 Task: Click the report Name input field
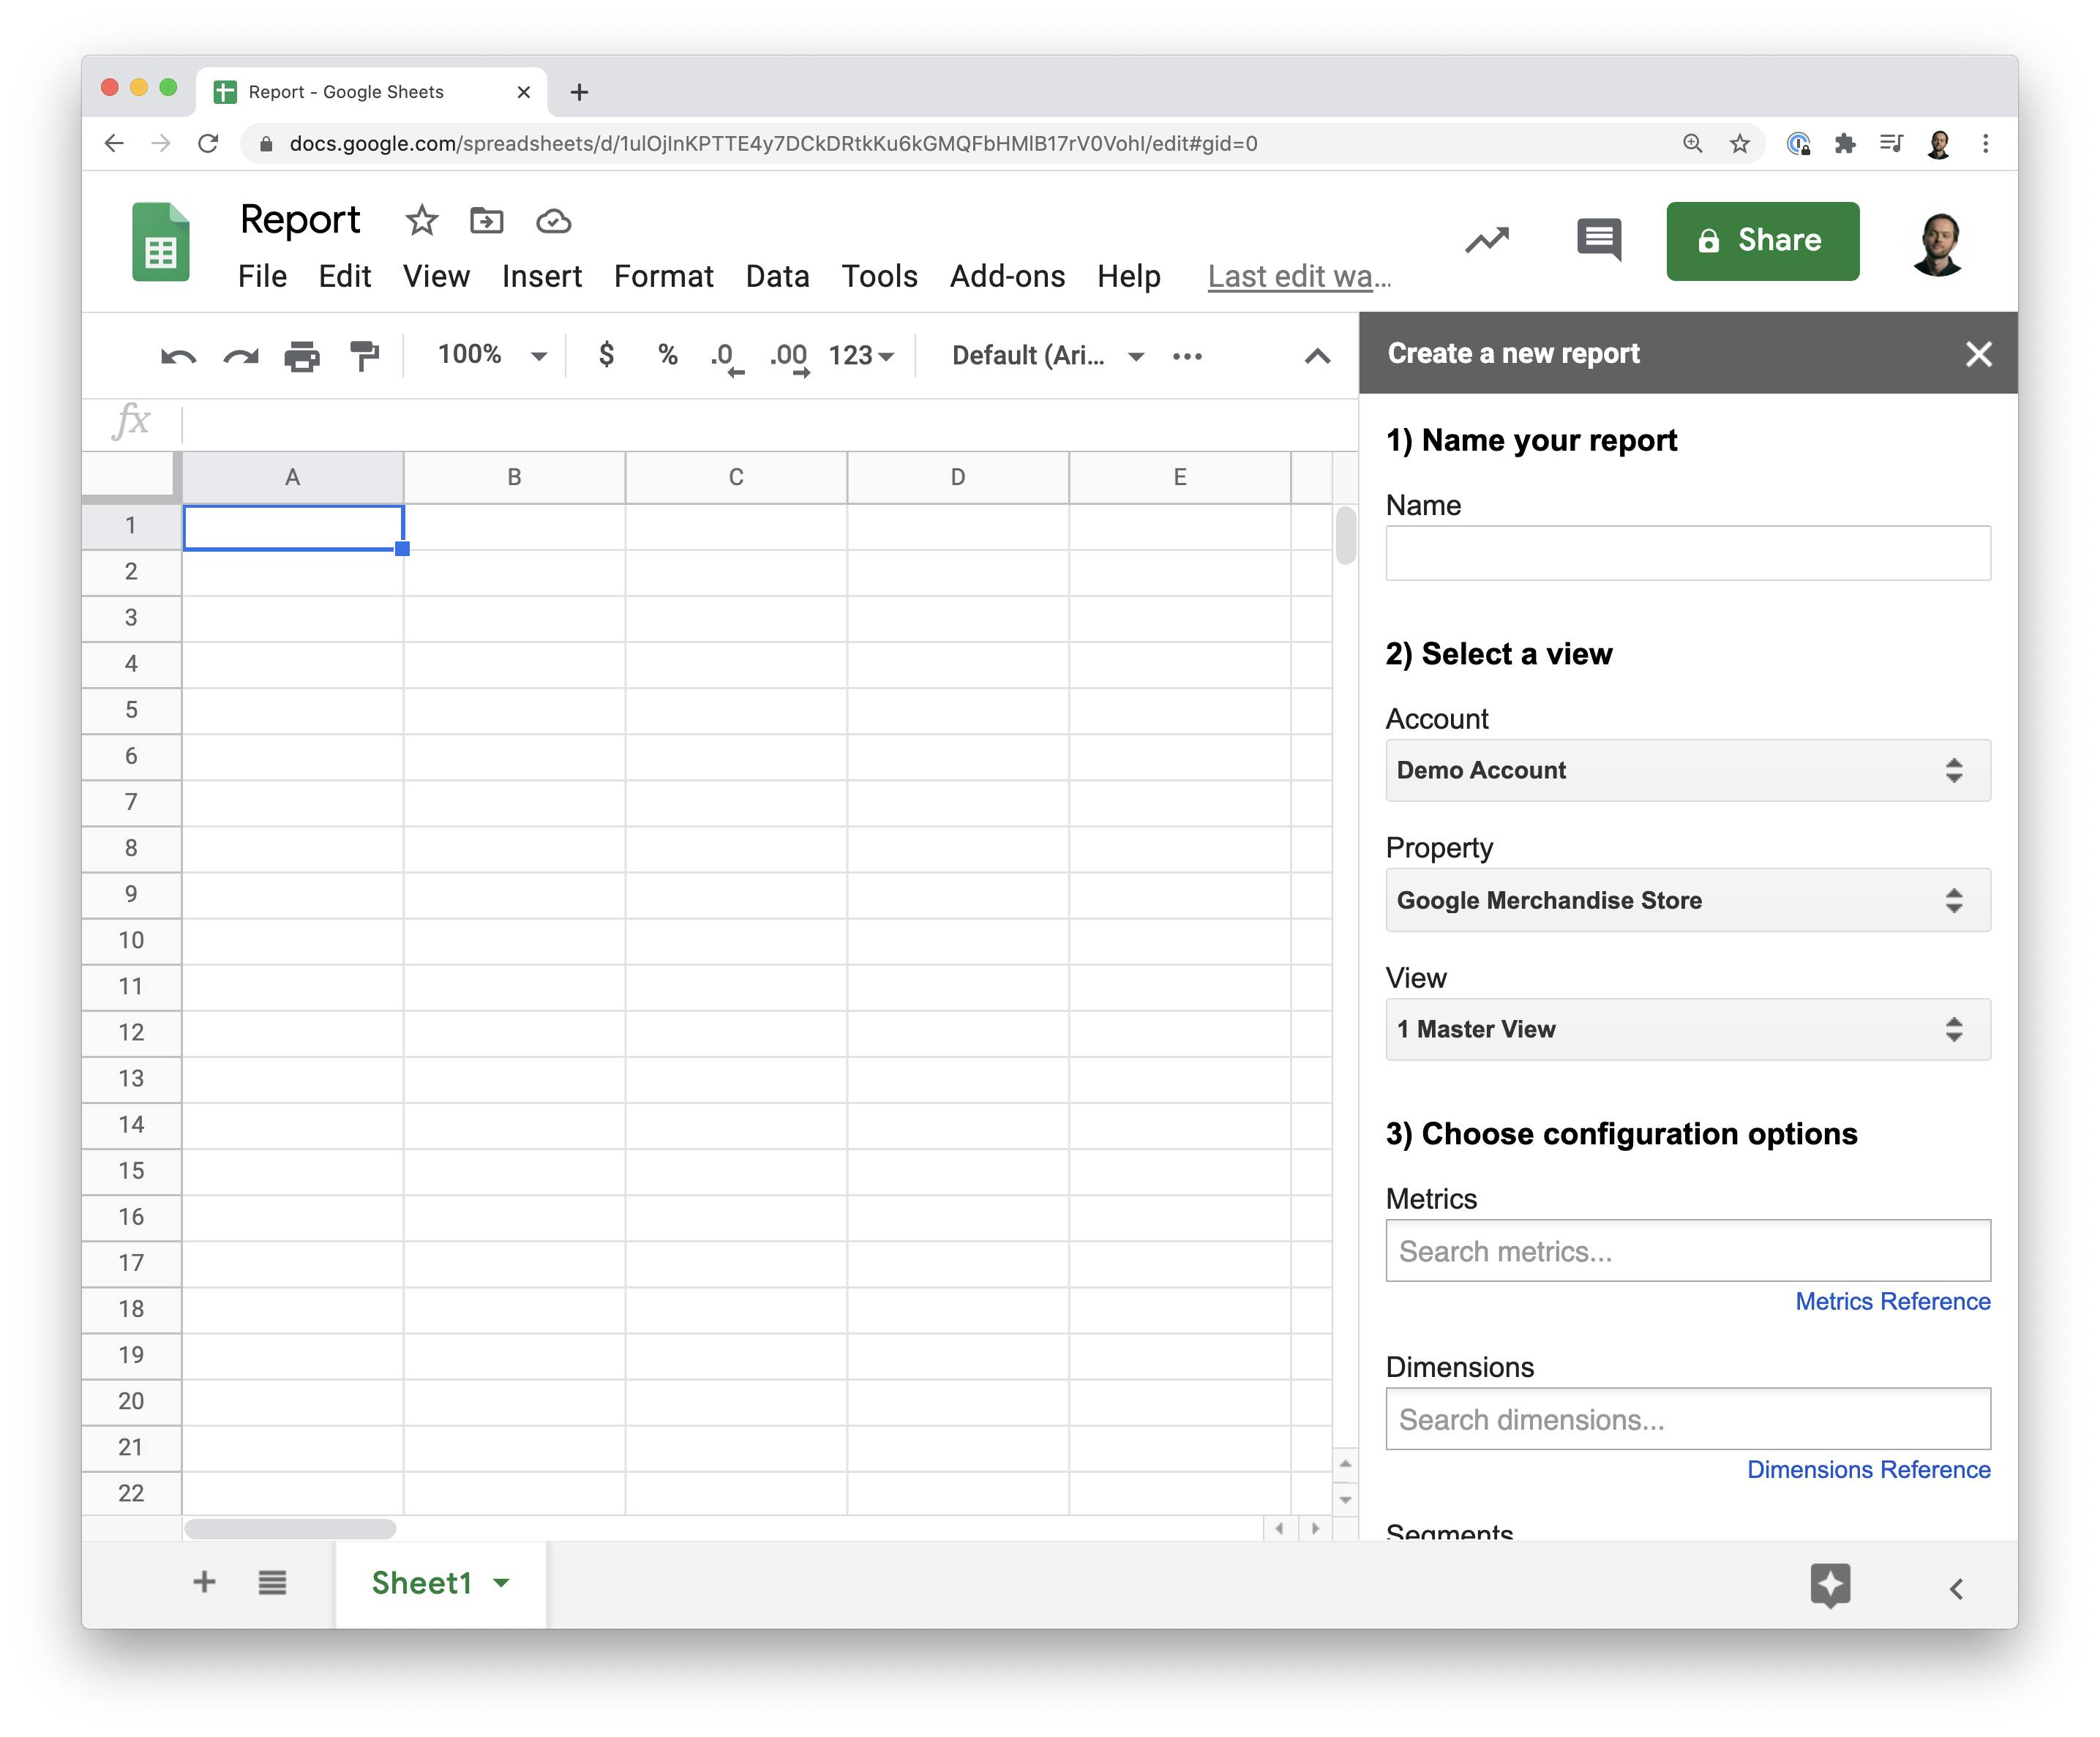[1687, 553]
